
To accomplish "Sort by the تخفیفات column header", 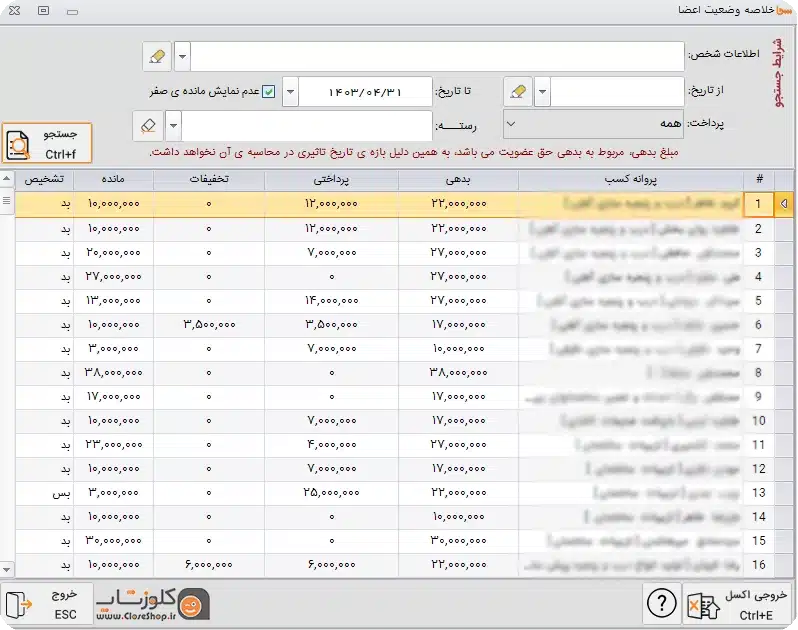I will click(x=209, y=179).
